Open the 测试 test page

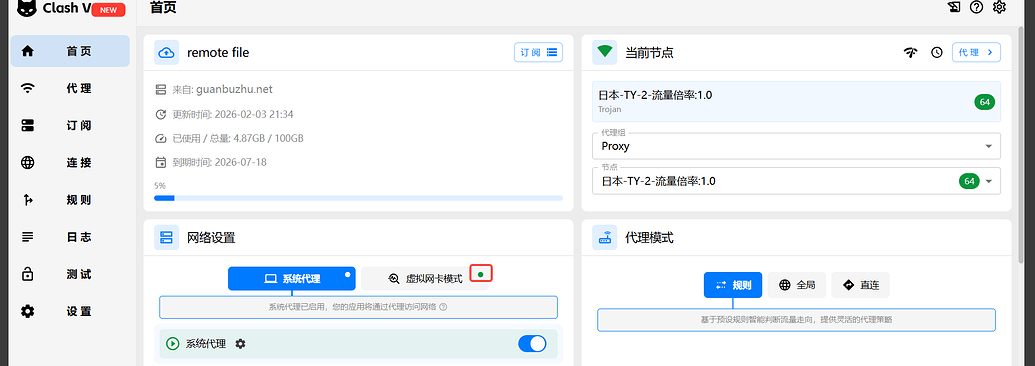point(70,274)
